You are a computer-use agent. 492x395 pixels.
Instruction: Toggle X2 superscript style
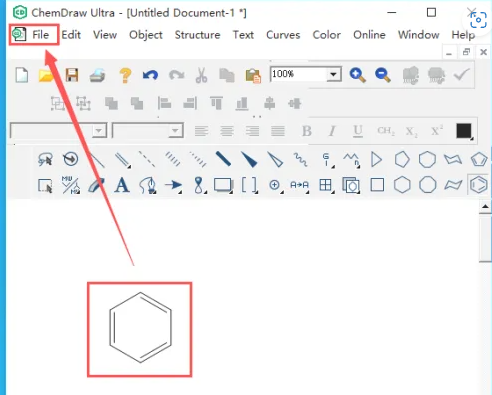pos(437,130)
